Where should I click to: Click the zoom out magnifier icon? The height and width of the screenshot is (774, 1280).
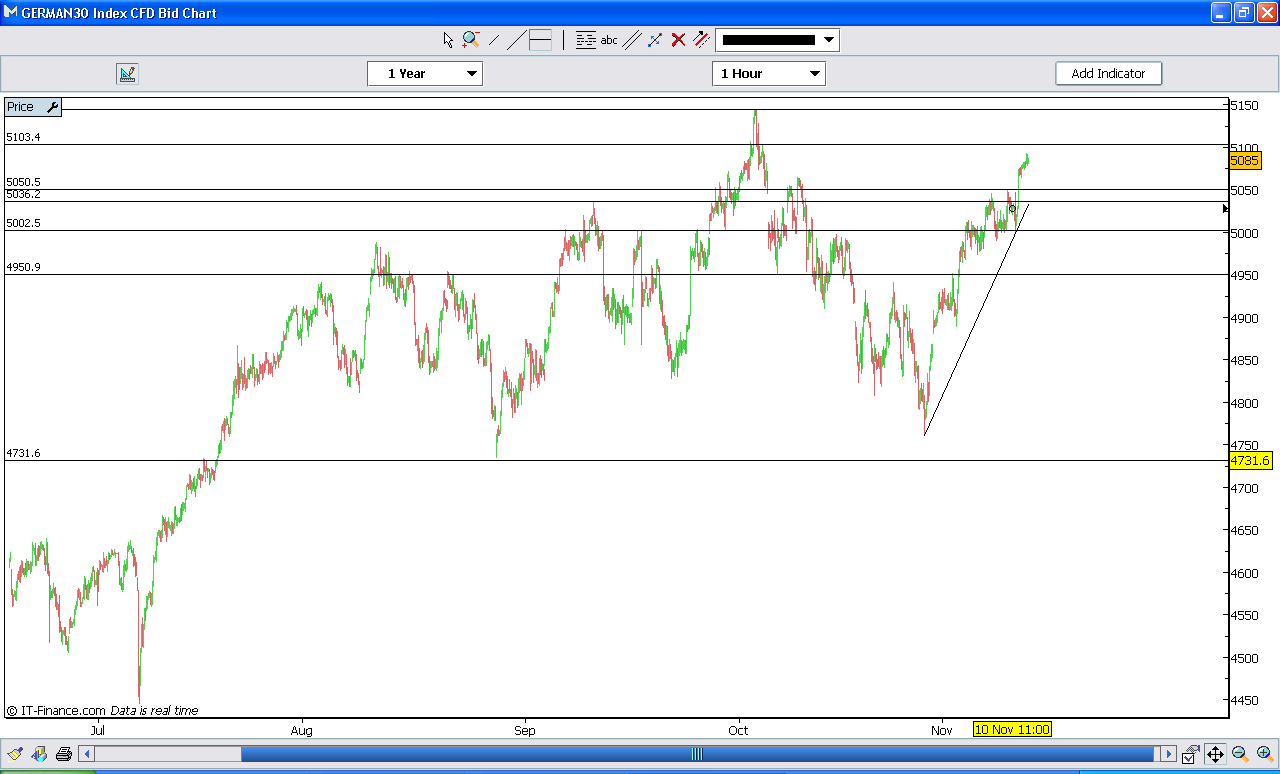point(1240,754)
